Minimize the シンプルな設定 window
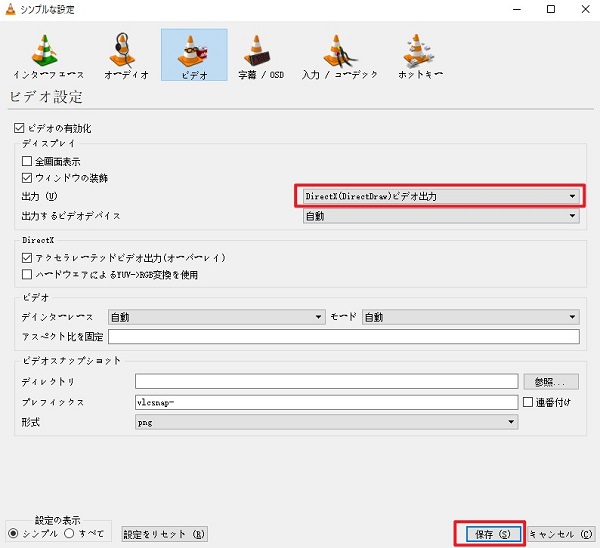 click(517, 9)
